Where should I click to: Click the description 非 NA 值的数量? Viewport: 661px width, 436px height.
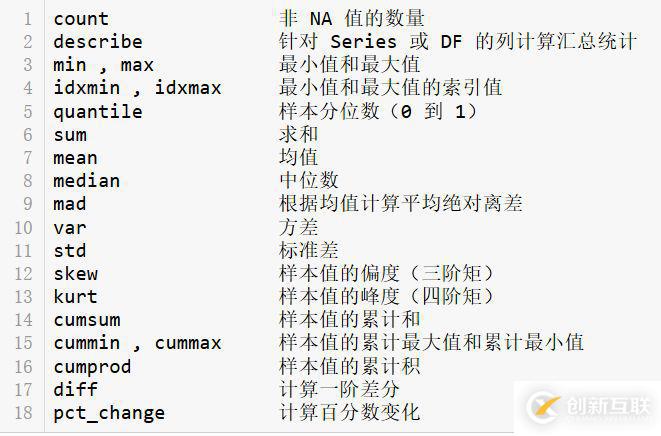[x=352, y=19]
